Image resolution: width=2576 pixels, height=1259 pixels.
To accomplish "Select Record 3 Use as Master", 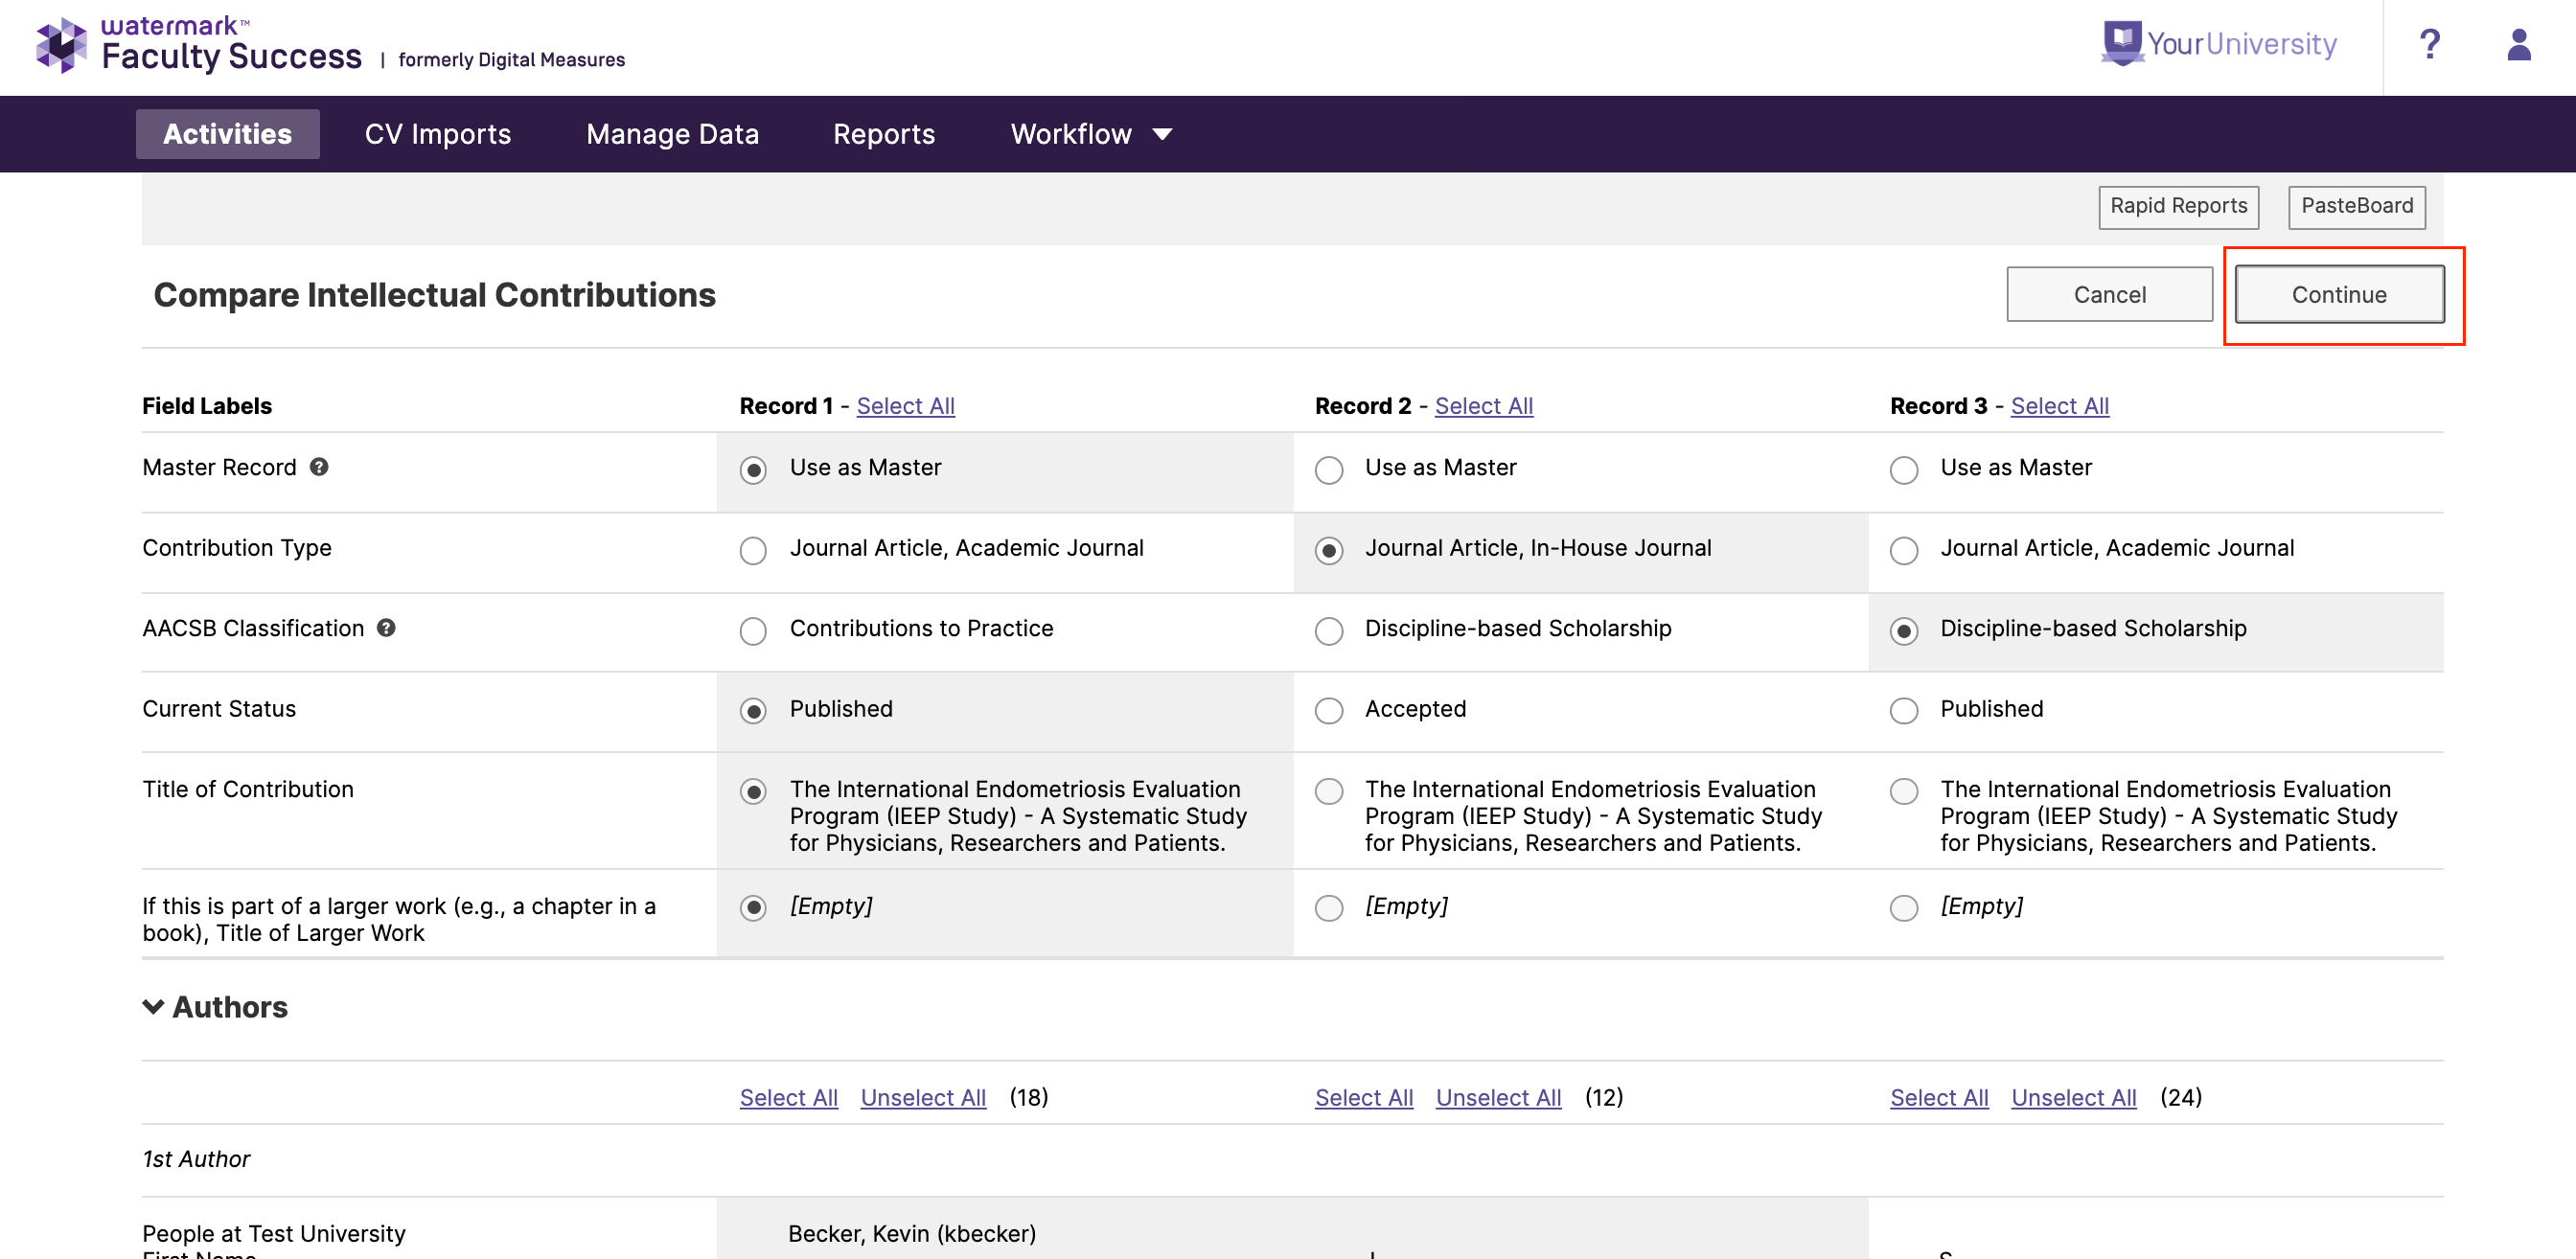I will pyautogui.click(x=1903, y=470).
